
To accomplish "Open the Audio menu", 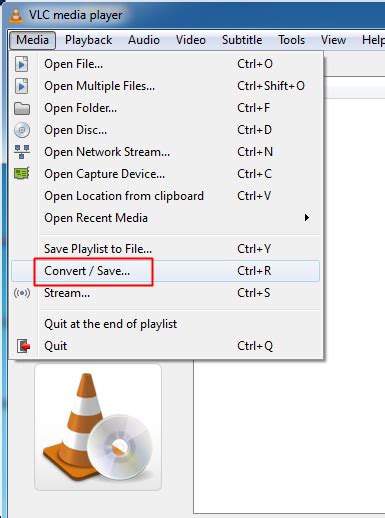I will point(144,40).
